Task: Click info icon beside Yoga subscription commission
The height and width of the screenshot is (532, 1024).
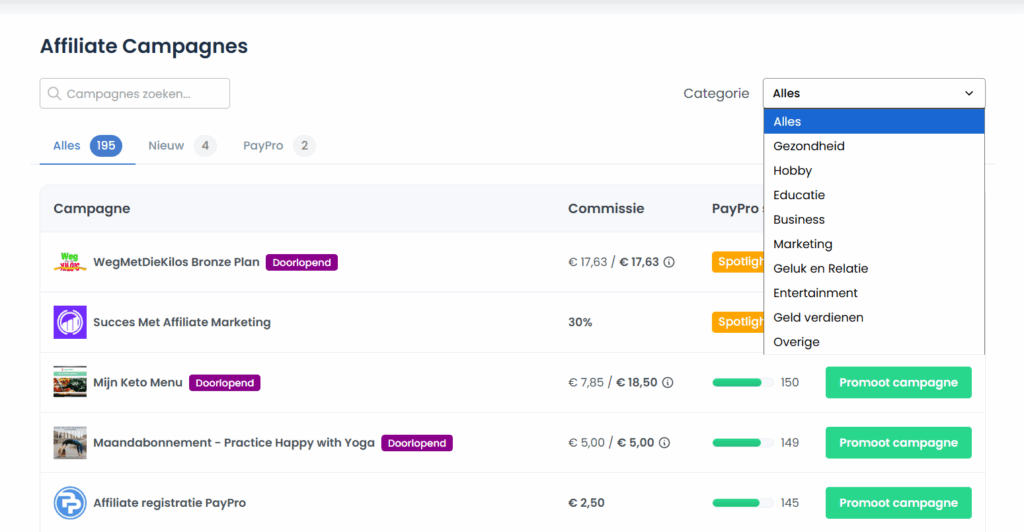Action: coord(664,442)
